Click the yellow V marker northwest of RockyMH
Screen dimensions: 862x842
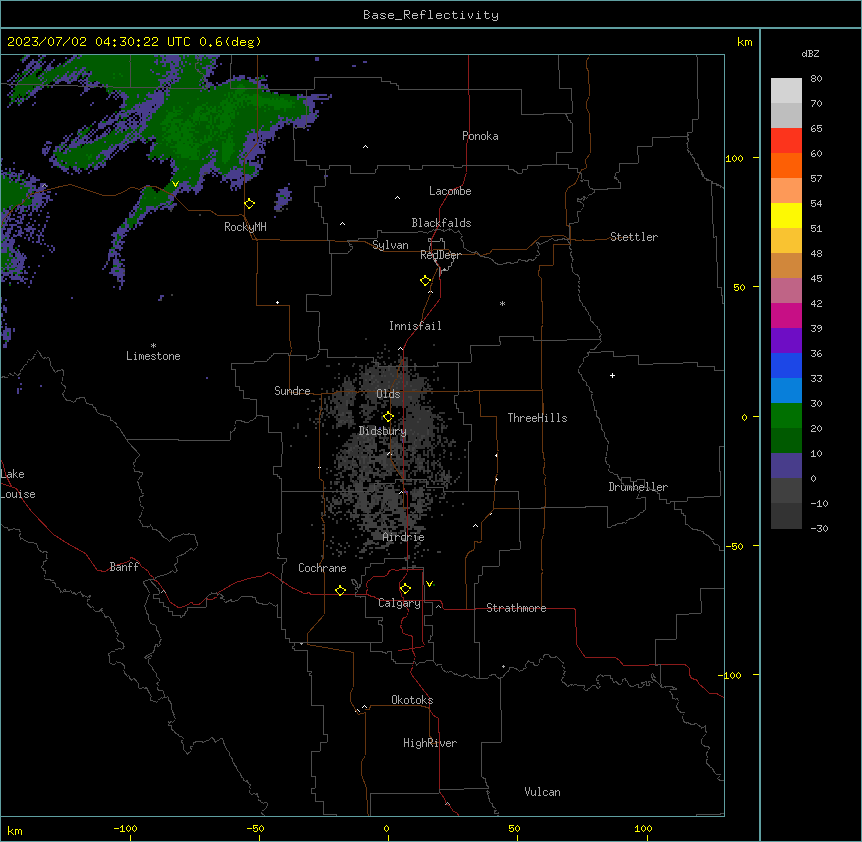coord(175,184)
